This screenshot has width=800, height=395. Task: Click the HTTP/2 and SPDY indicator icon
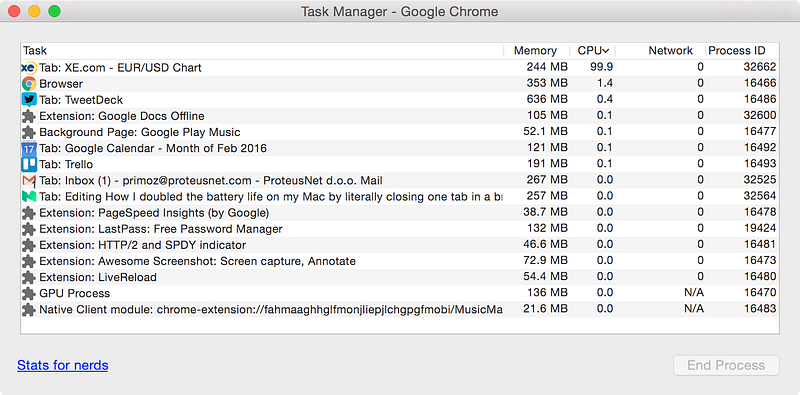(29, 245)
